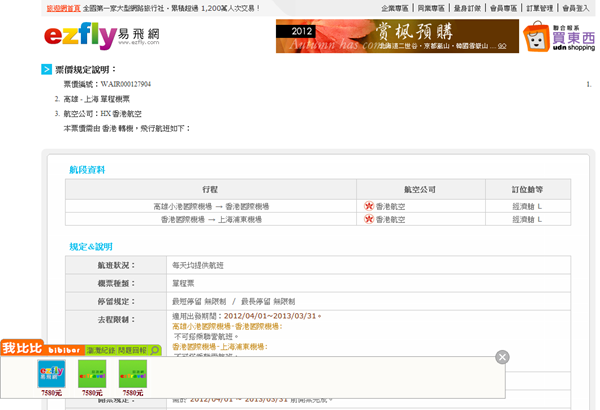Open the 問題回報 tab in bibibar
The width and height of the screenshot is (600, 410).
point(133,350)
